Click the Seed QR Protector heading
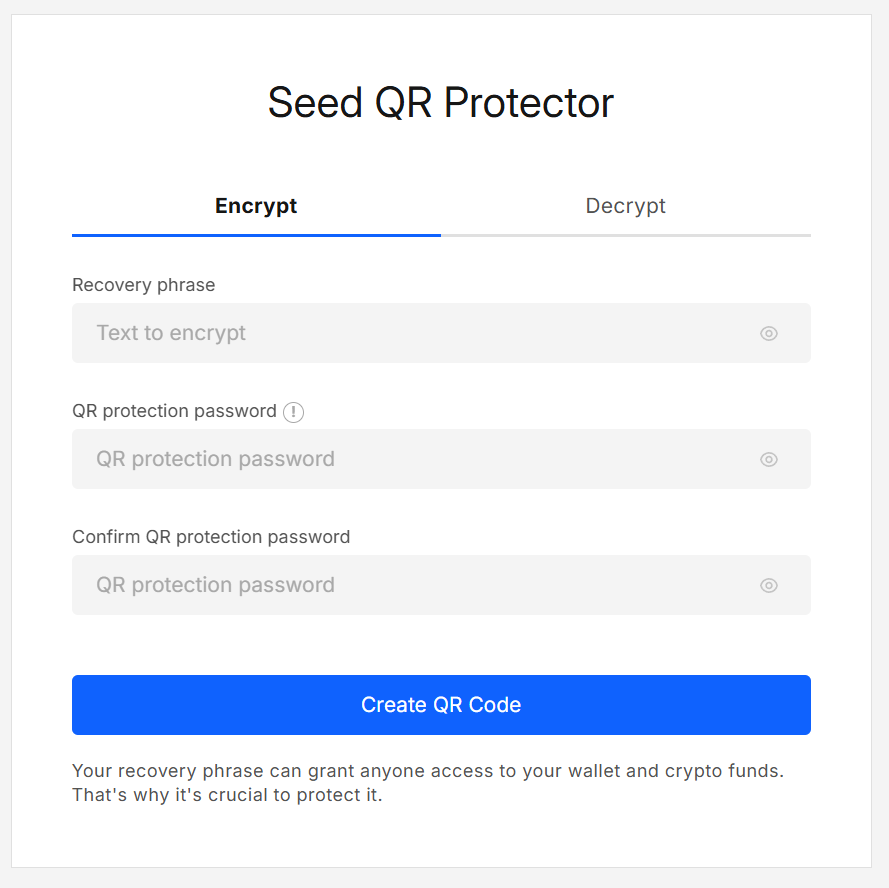The image size is (889, 888). tap(441, 102)
